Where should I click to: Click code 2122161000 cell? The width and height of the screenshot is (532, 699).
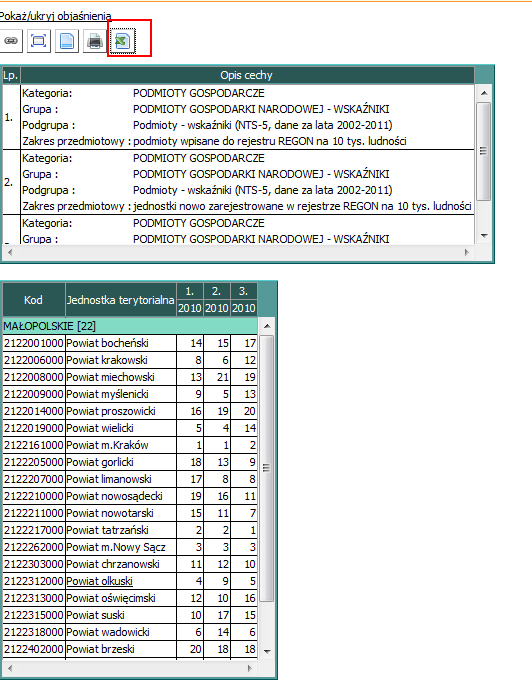point(34,445)
